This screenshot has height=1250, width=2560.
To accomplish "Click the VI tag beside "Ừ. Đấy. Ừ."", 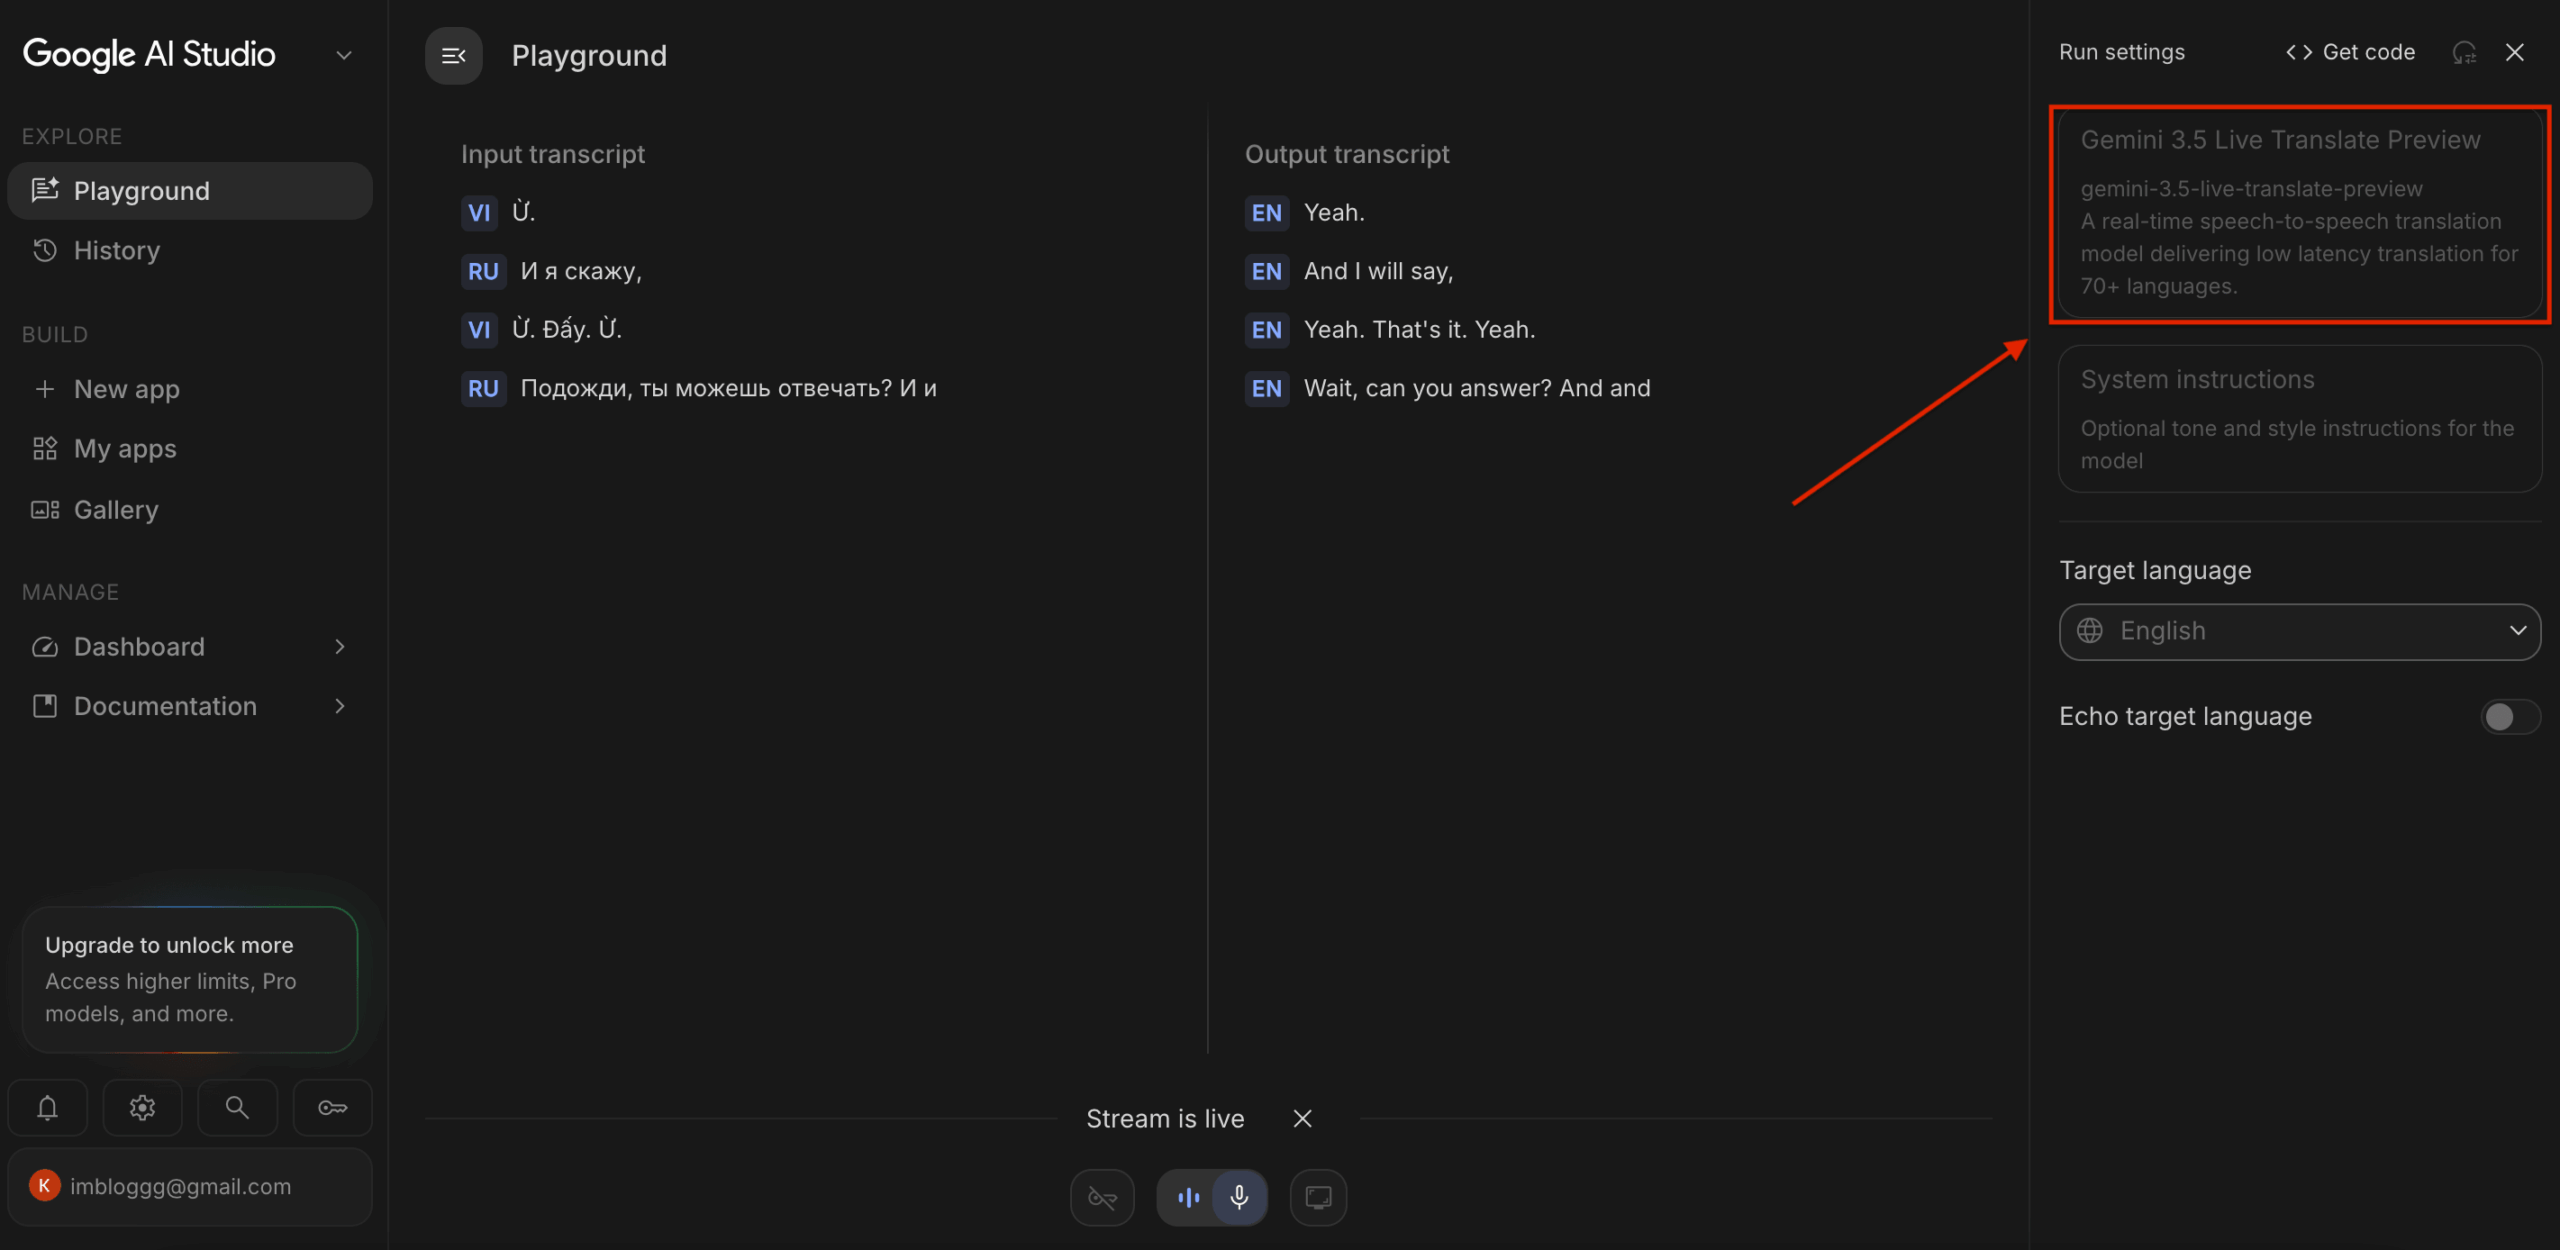I will coord(479,330).
